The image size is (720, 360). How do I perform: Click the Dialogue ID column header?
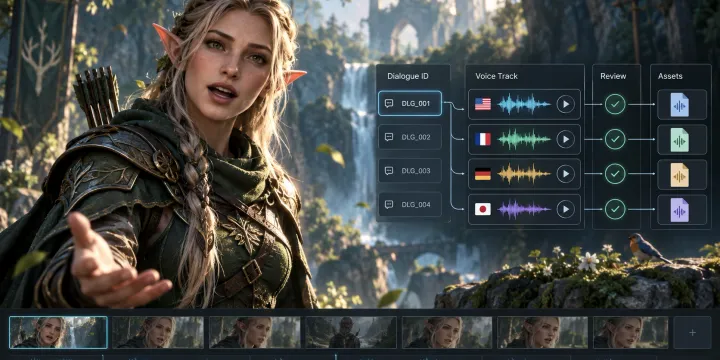coord(408,76)
